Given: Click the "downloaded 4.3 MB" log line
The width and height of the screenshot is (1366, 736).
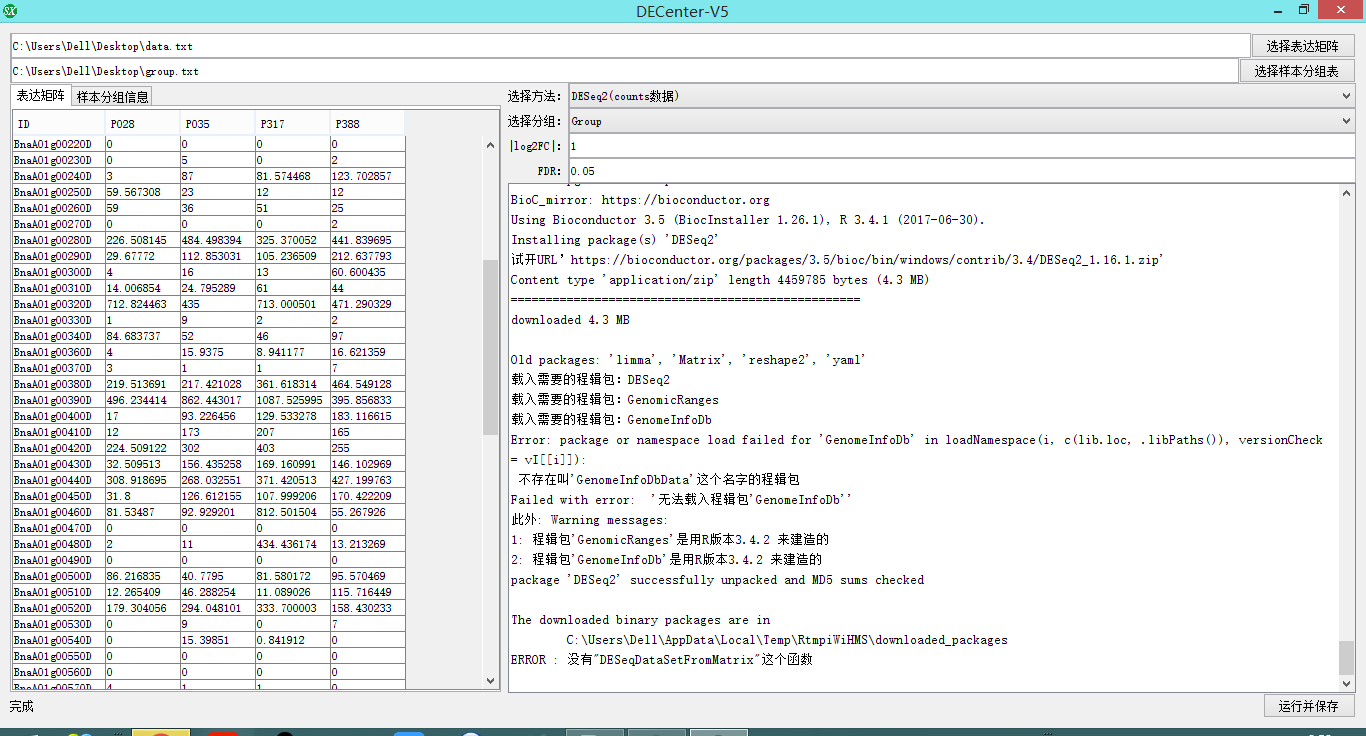Looking at the screenshot, I should 570,320.
